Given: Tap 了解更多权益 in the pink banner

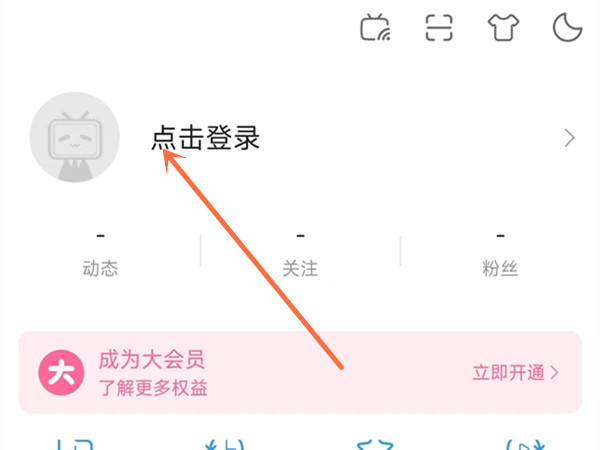Looking at the screenshot, I should [x=153, y=388].
